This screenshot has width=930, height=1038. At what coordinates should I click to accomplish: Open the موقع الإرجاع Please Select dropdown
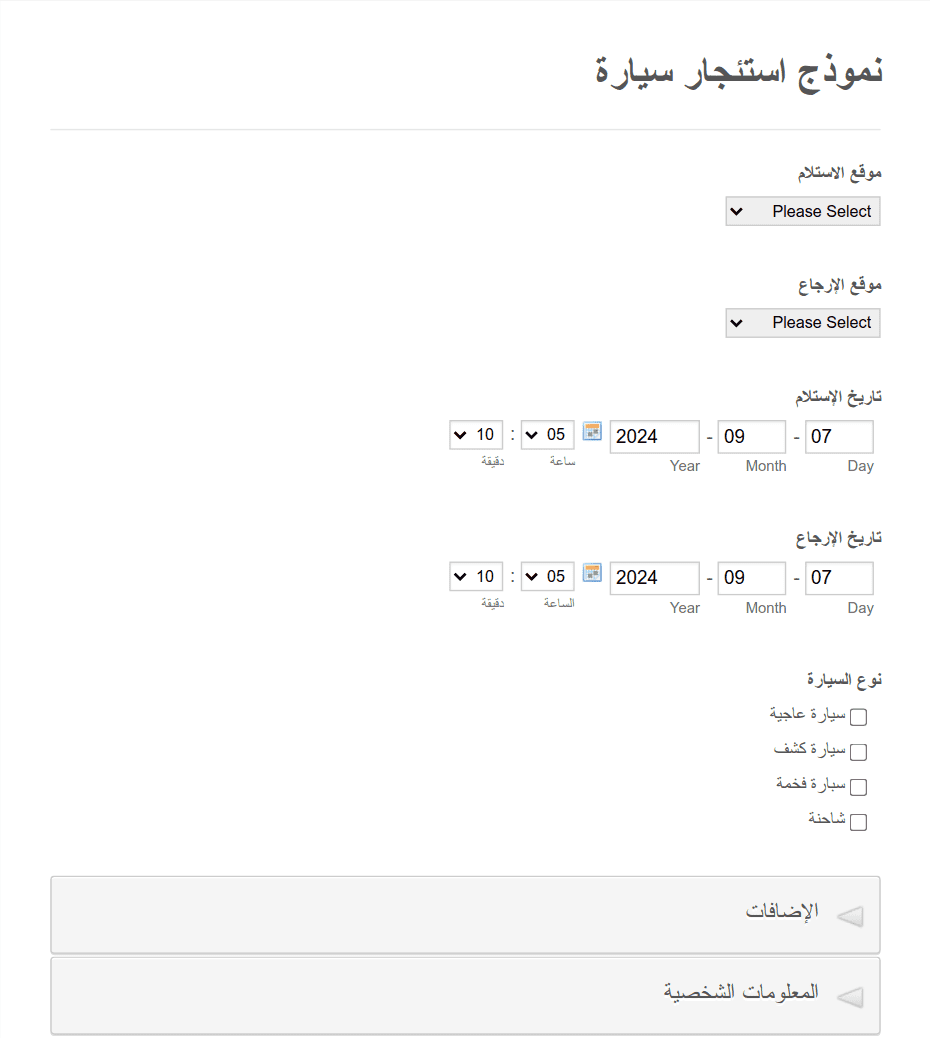[x=803, y=323]
